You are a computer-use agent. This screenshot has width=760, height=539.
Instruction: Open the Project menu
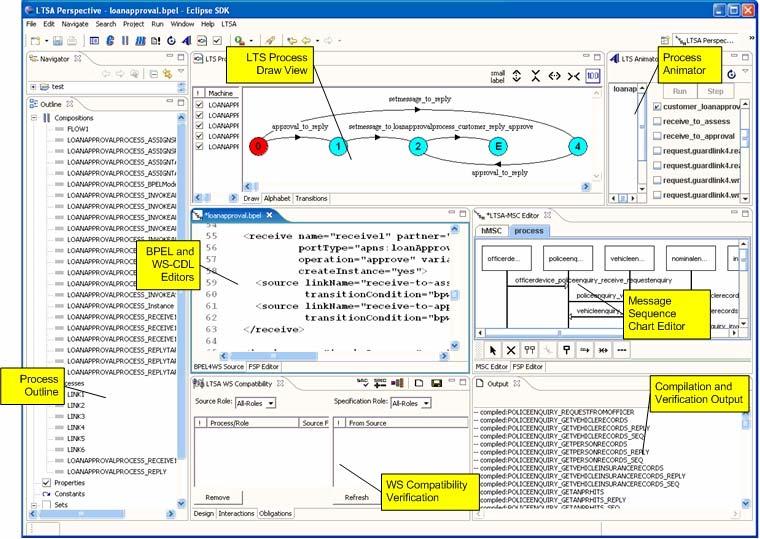click(133, 24)
